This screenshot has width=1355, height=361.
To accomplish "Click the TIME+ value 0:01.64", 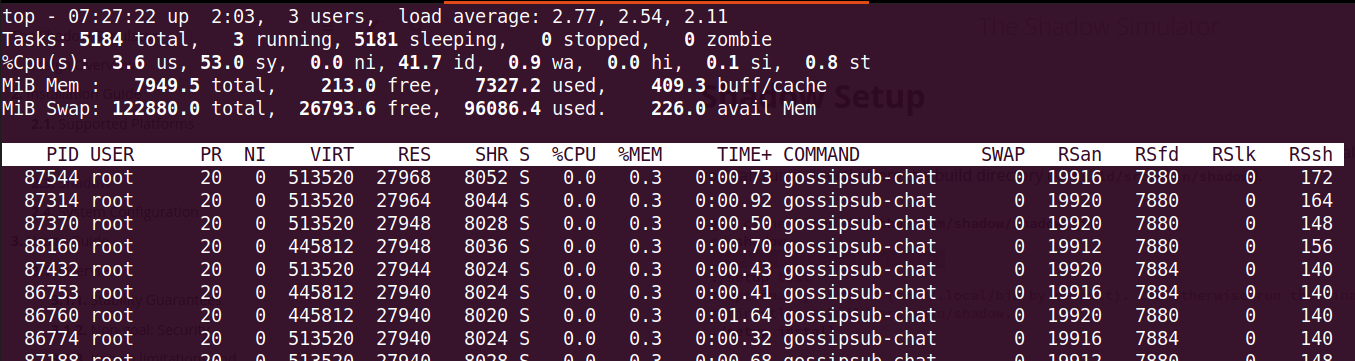I will 734,315.
